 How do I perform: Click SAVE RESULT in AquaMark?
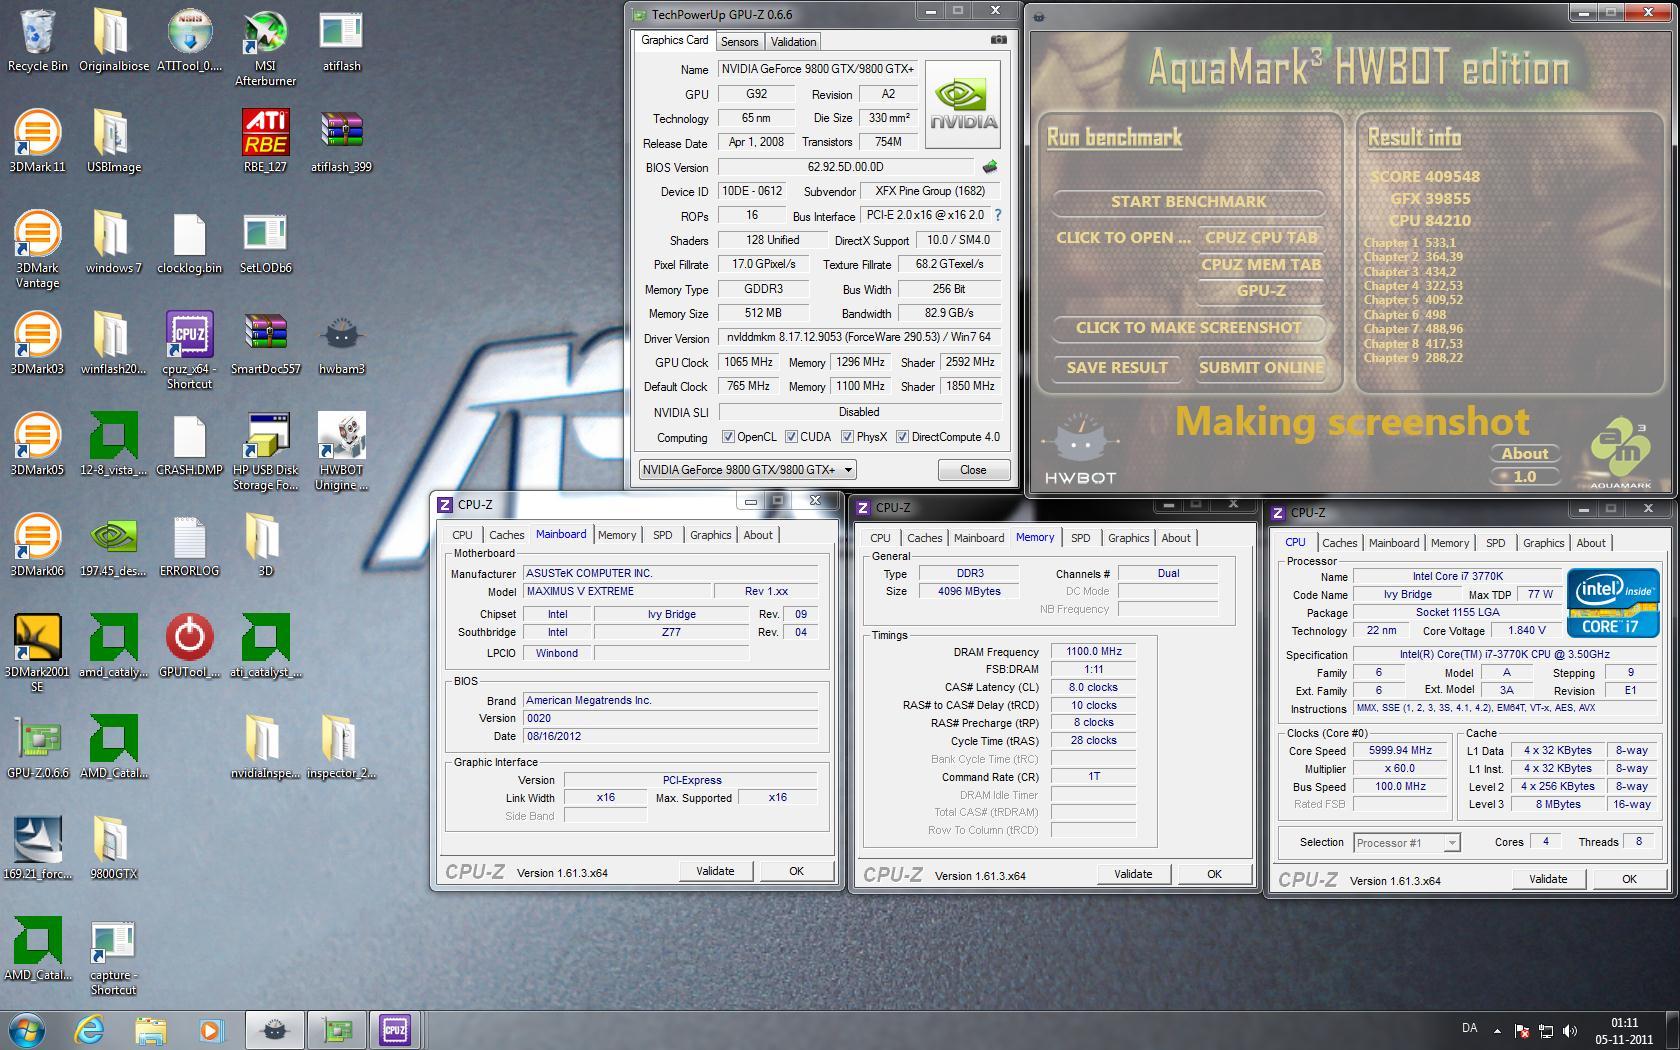1117,368
